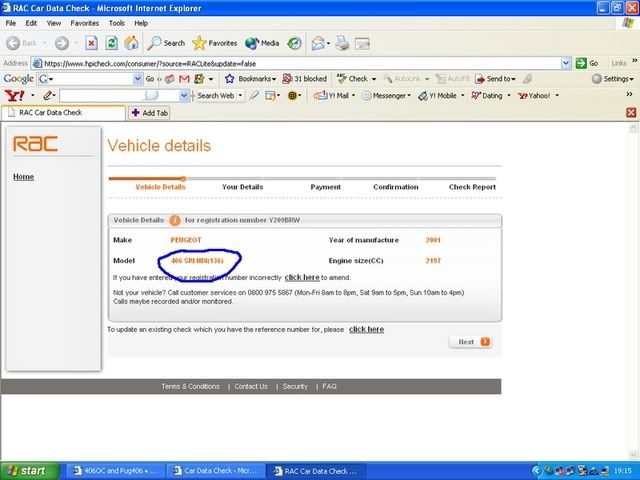
Task: Click the green Go button
Action: click(587, 63)
